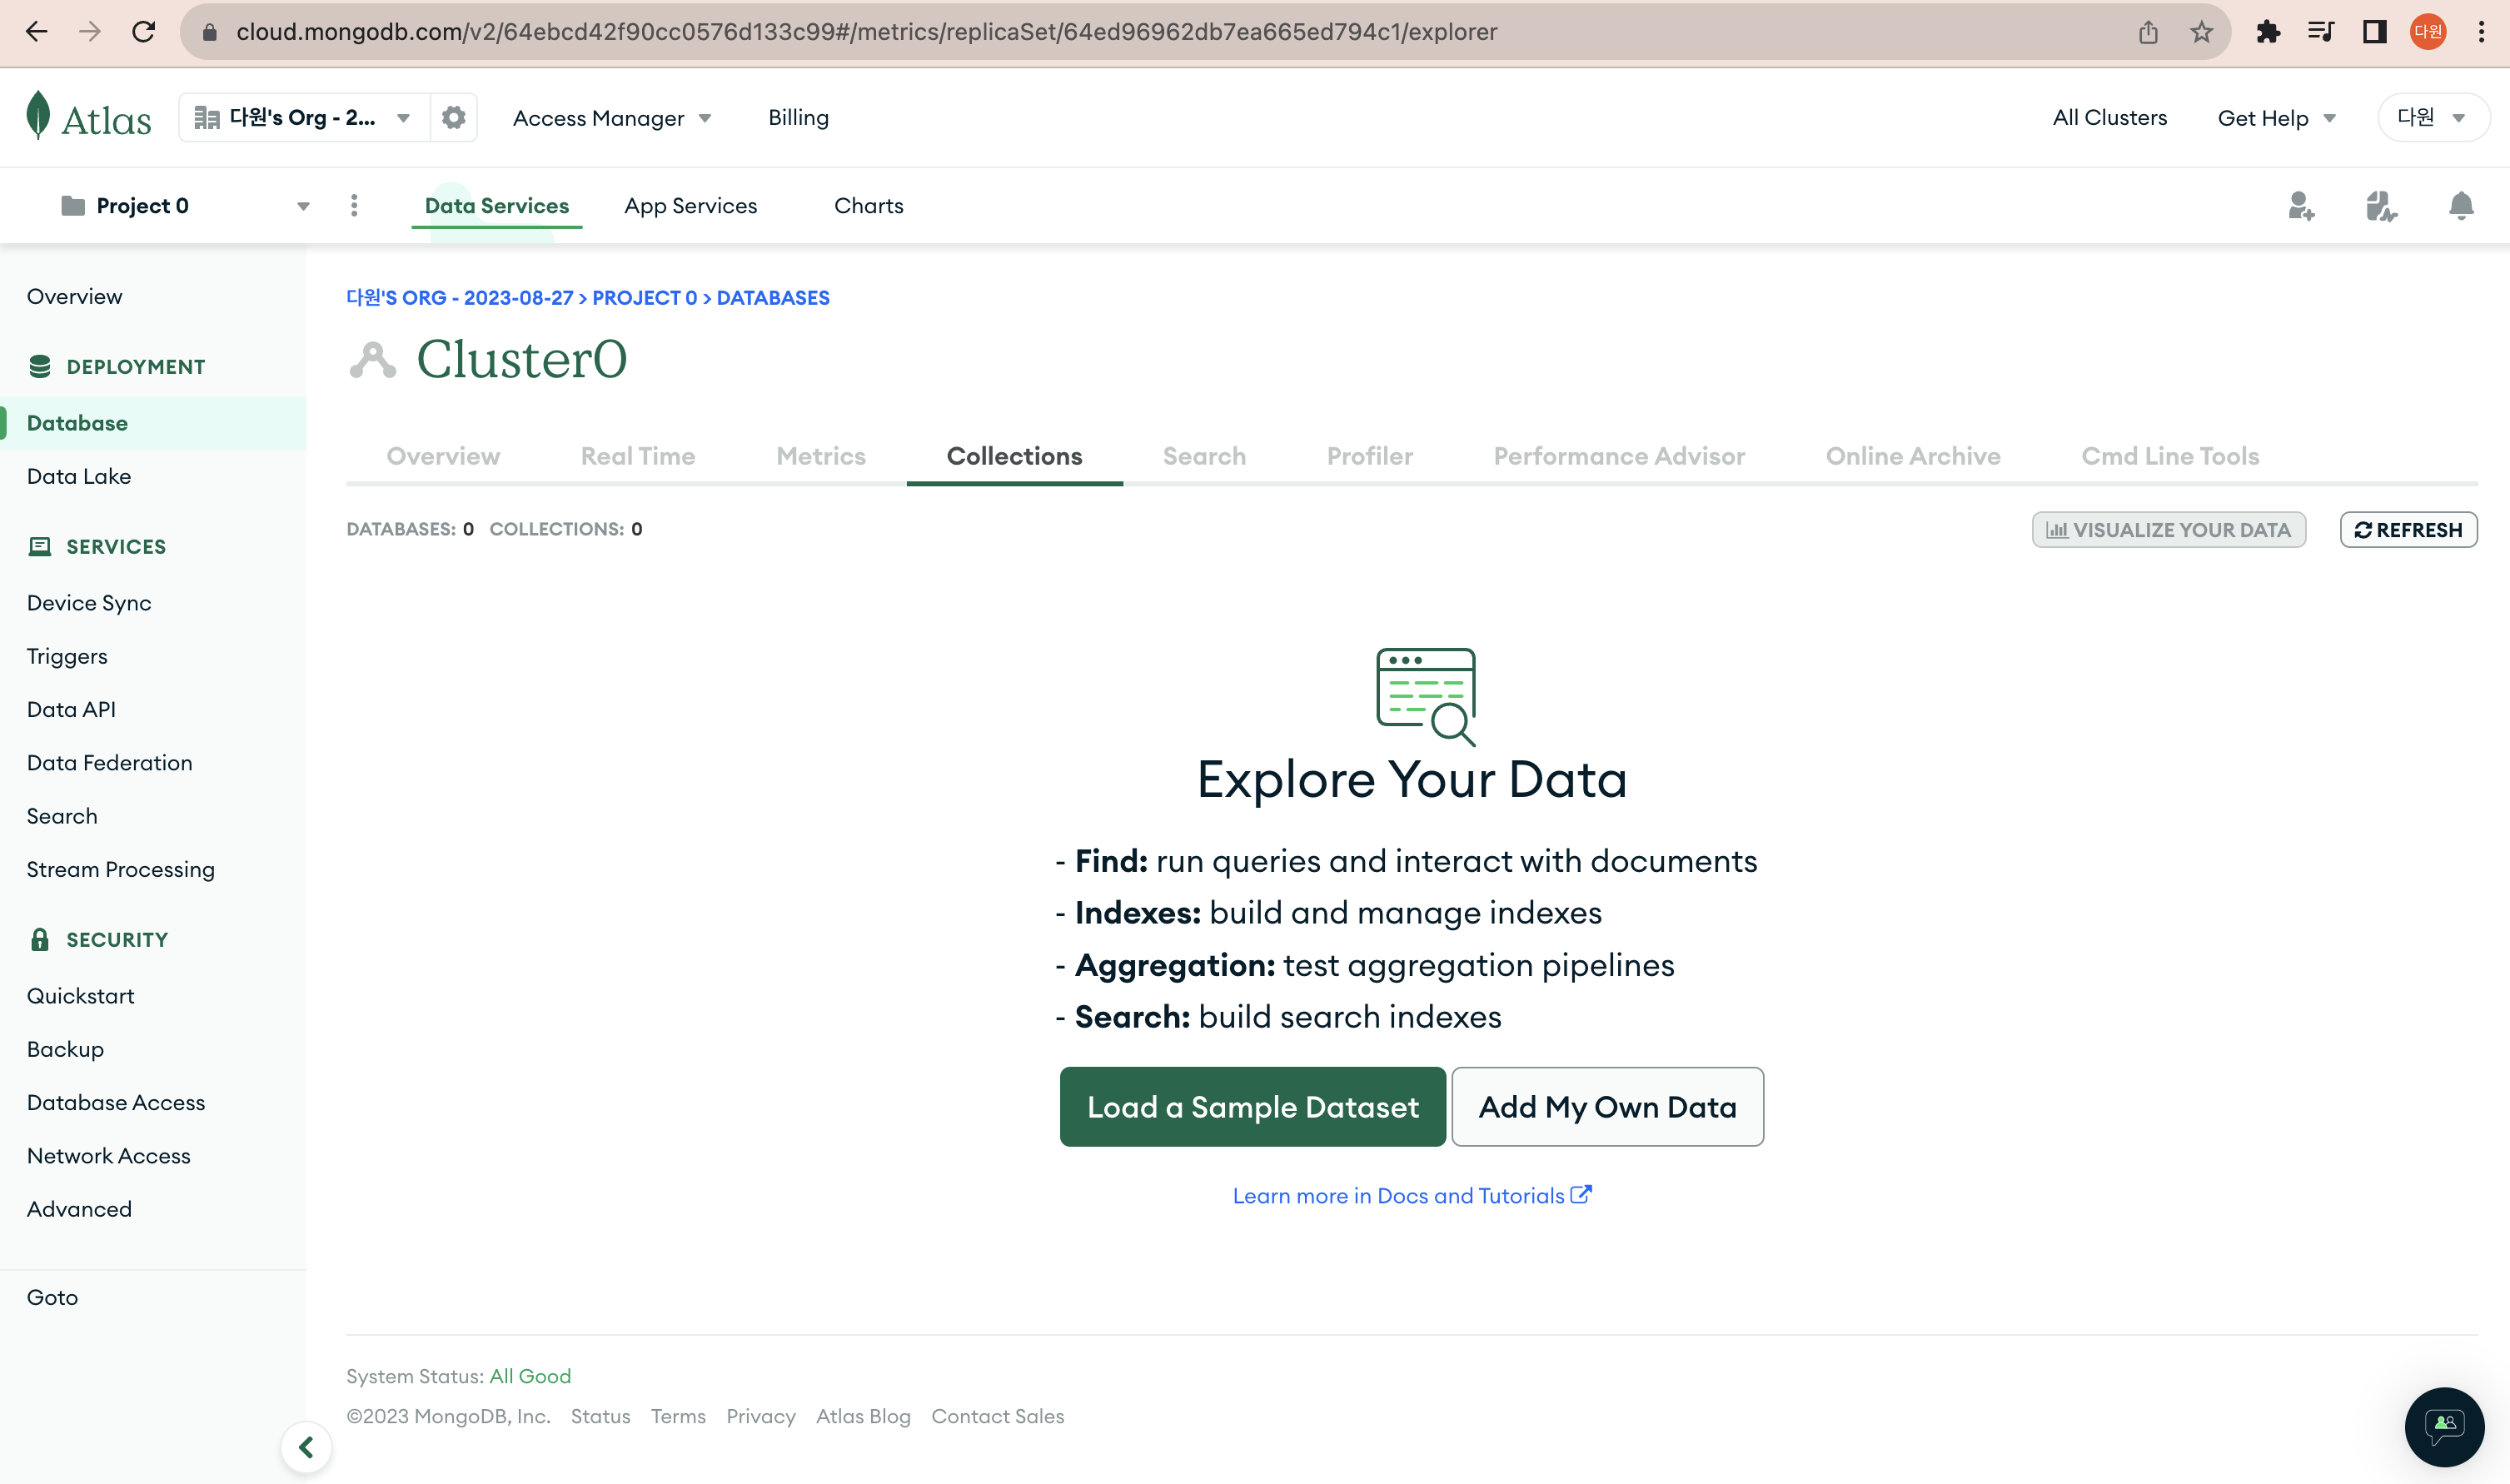The width and height of the screenshot is (2510, 1484).
Task: View site information lock icon
Action: (x=209, y=32)
